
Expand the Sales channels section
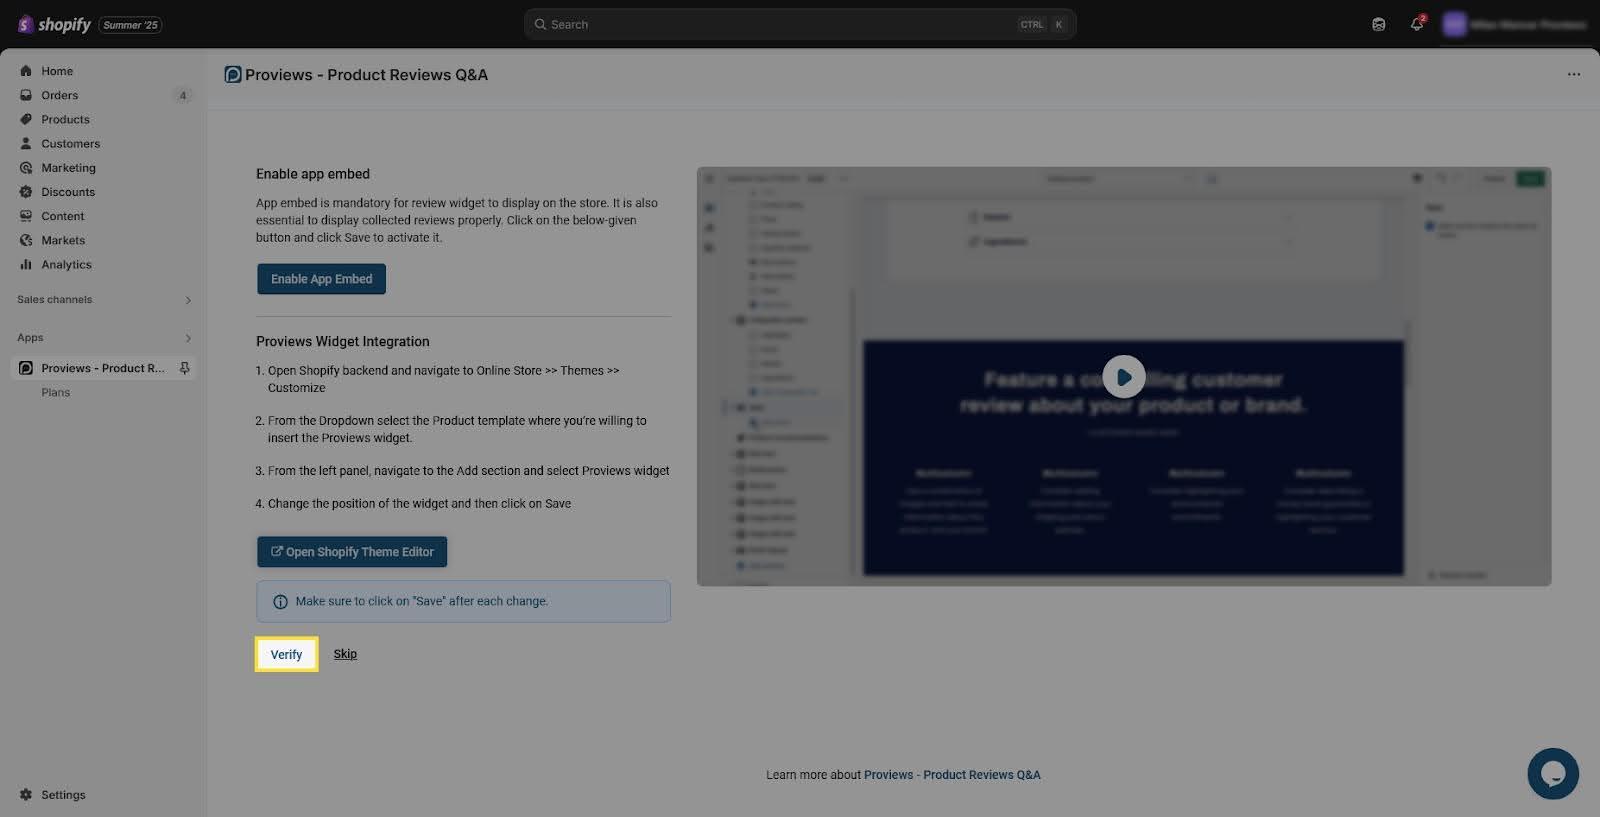pos(187,300)
